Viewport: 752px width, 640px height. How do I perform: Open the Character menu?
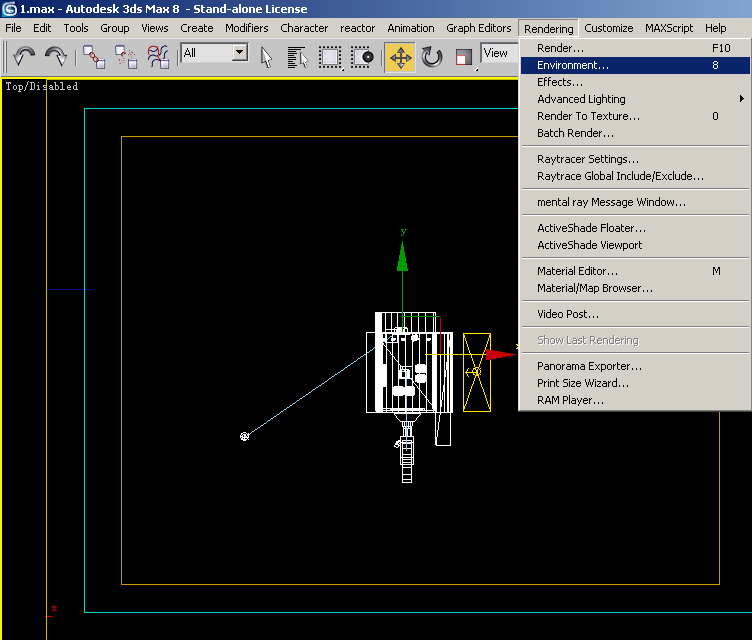coord(304,28)
